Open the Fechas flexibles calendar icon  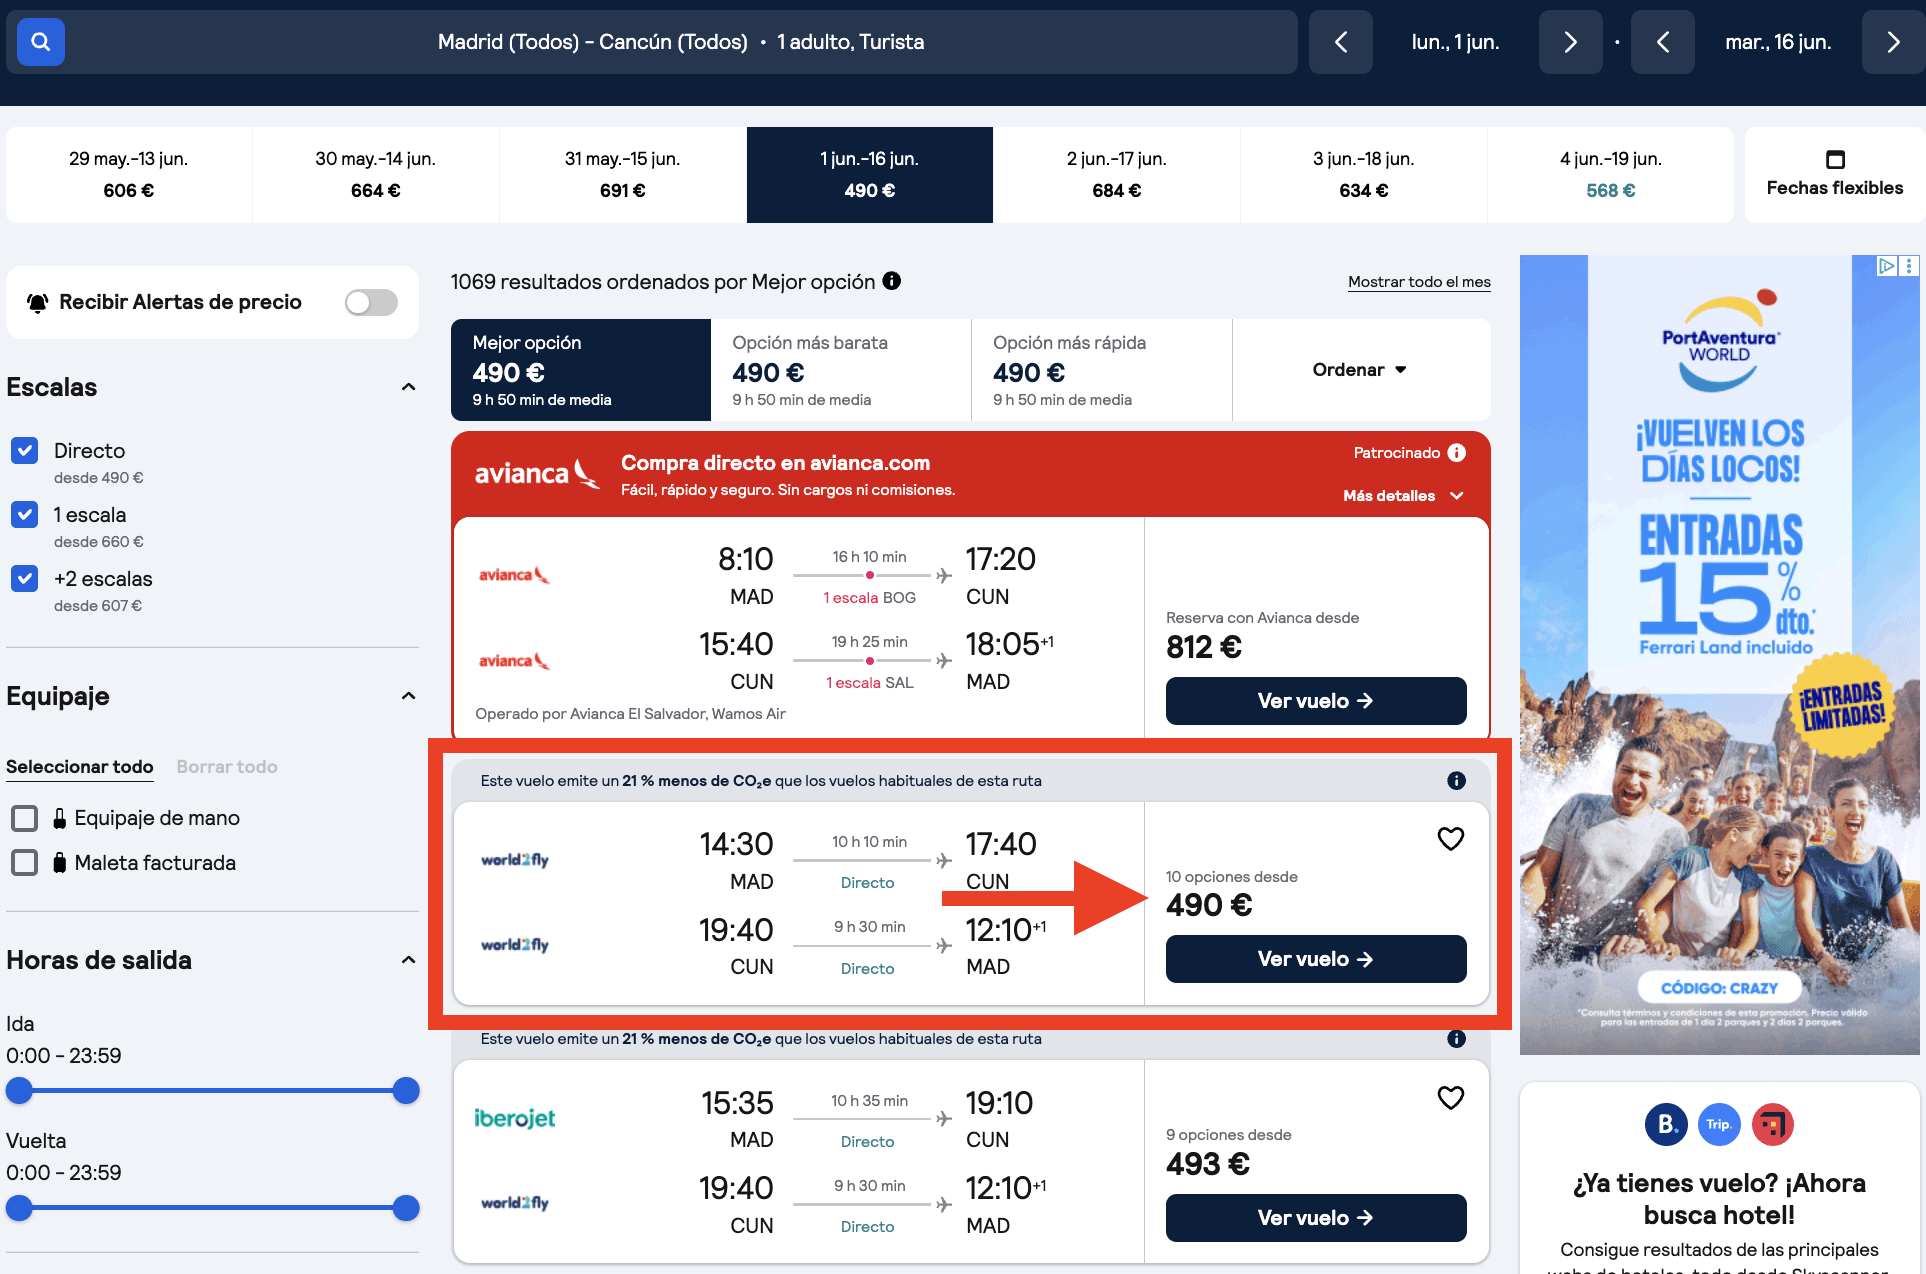click(x=1836, y=160)
